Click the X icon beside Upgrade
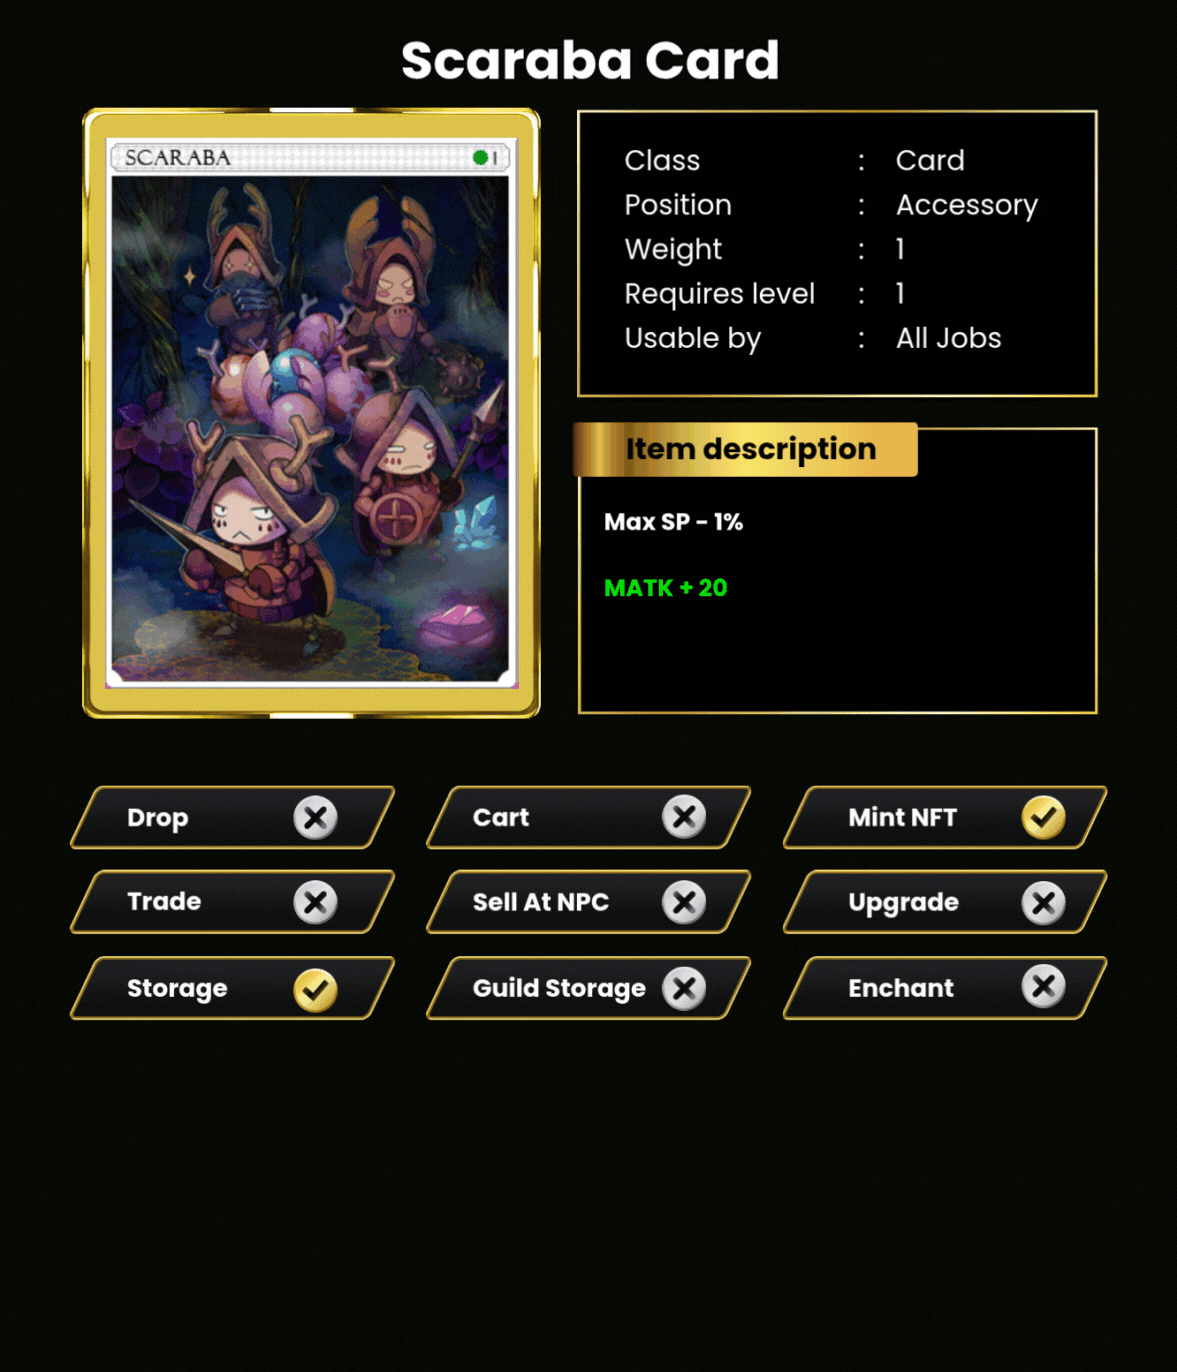This screenshot has height=1372, width=1177. point(1043,902)
